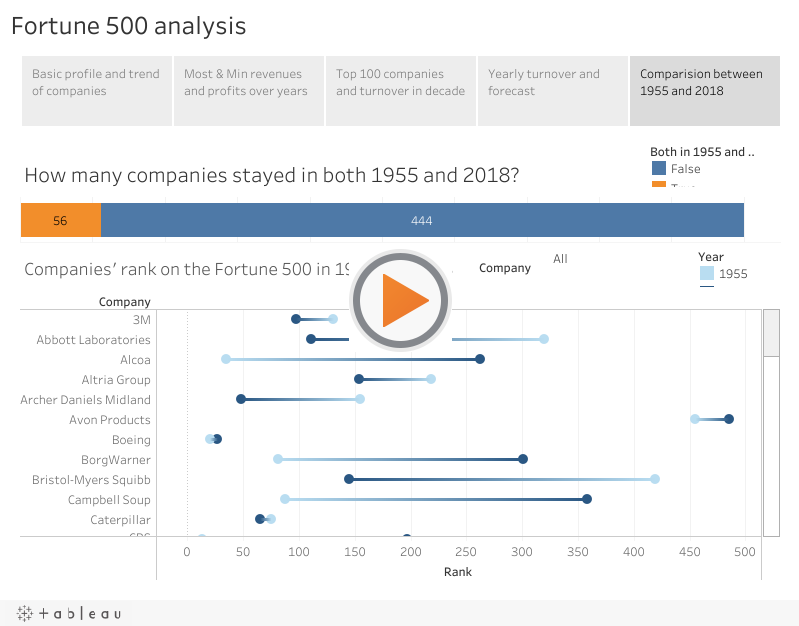This screenshot has width=799, height=626.
Task: Click the Company column header
Action: coord(125,302)
